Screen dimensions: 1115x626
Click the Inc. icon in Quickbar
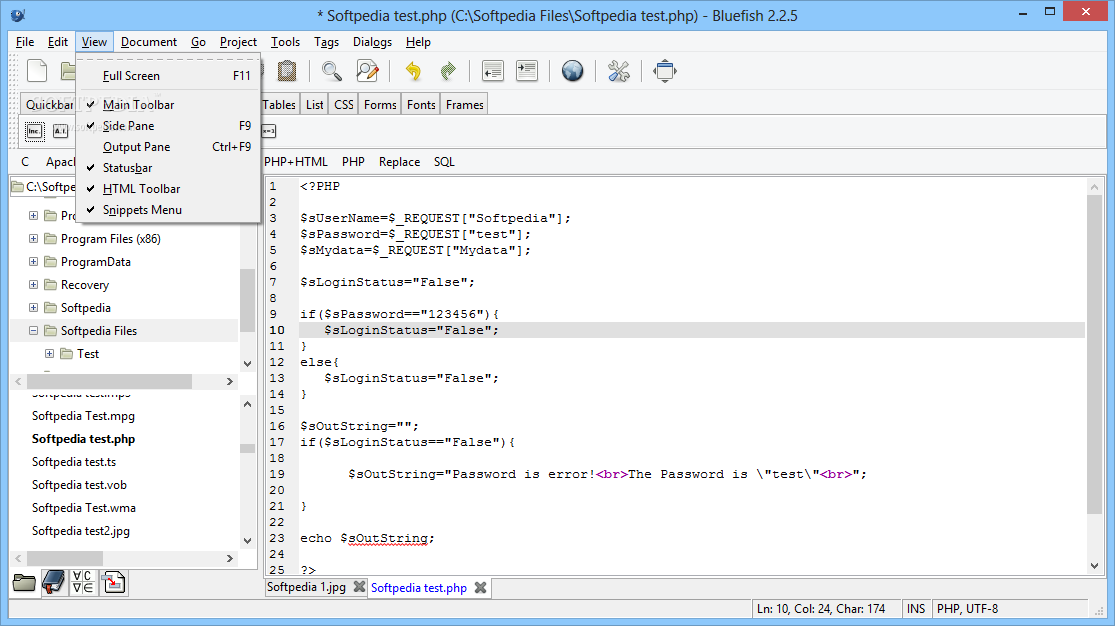(34, 132)
